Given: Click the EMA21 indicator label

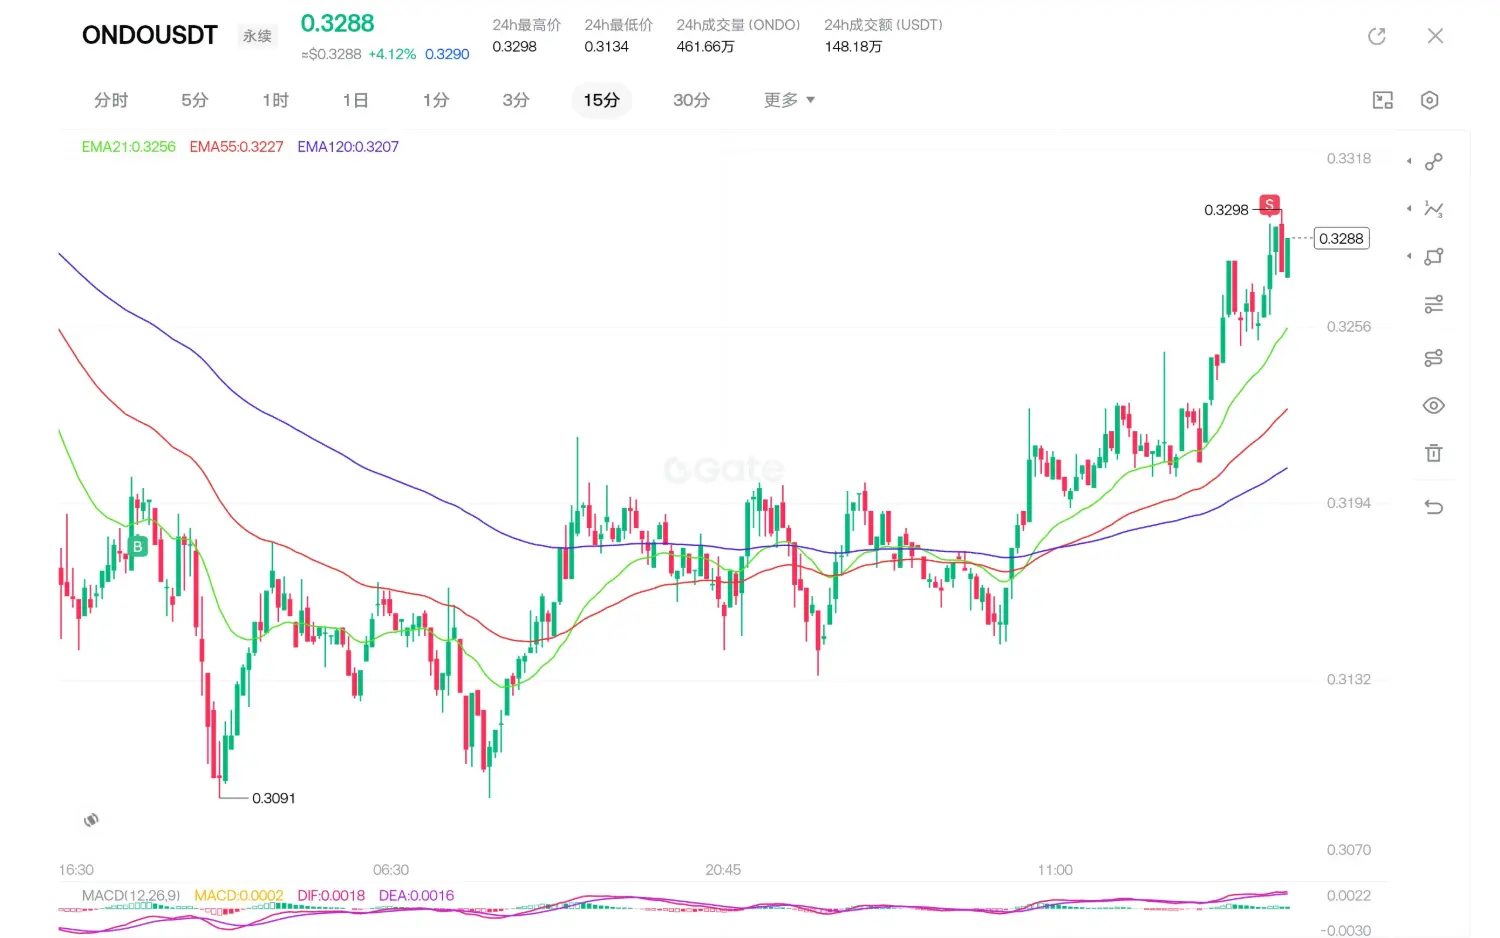Looking at the screenshot, I should (x=128, y=146).
